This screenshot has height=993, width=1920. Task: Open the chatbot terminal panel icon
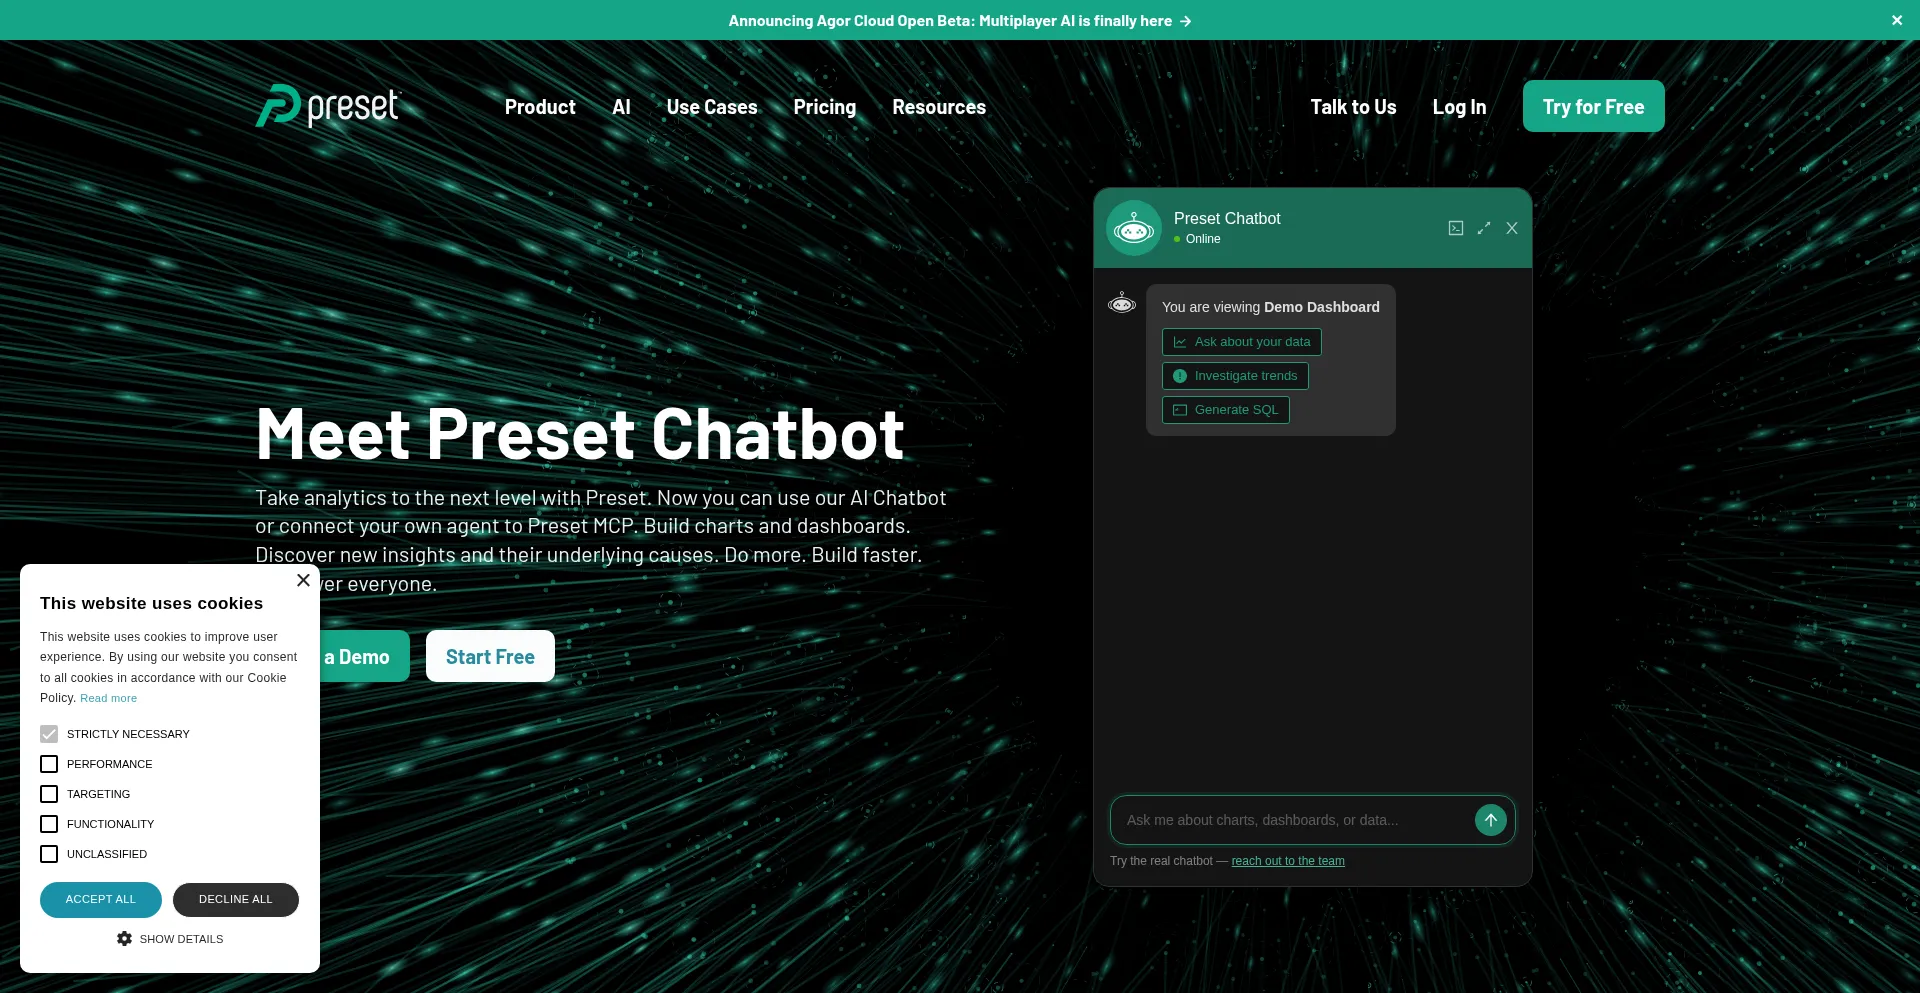1456,228
